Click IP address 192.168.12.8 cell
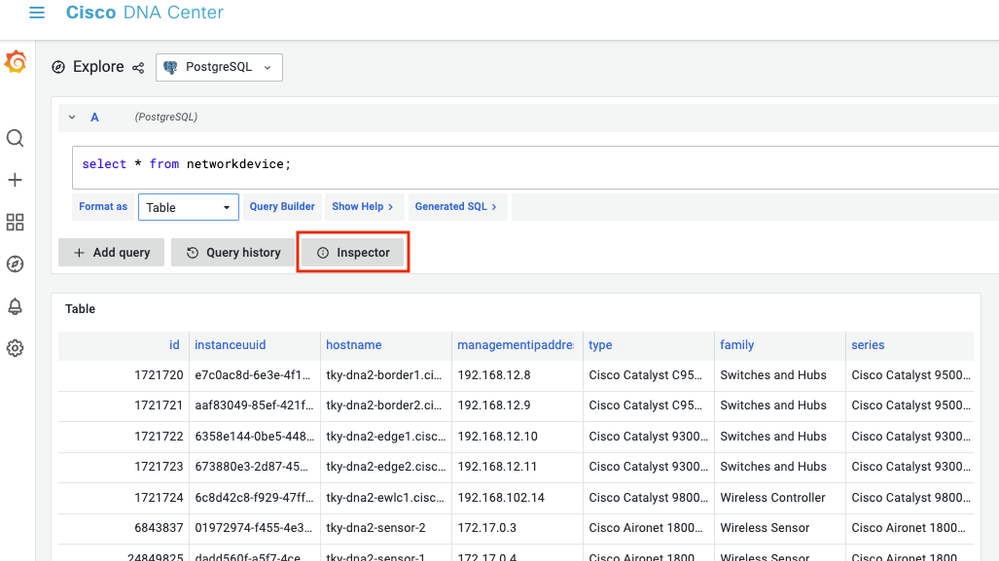The height and width of the screenshot is (561, 999). tap(517, 376)
